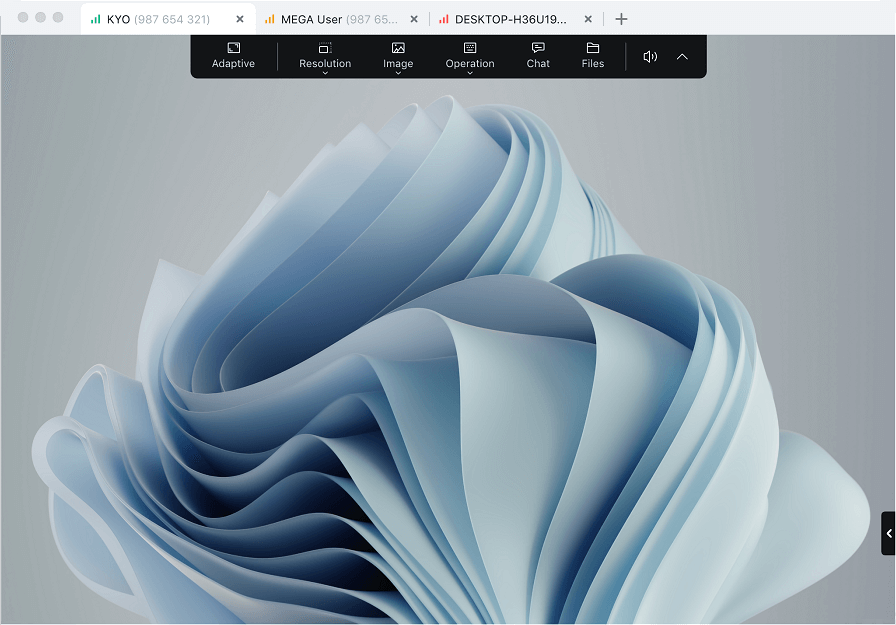The width and height of the screenshot is (896, 625).
Task: Click the orange signal icon on MEGA User tab
Action: click(x=270, y=19)
